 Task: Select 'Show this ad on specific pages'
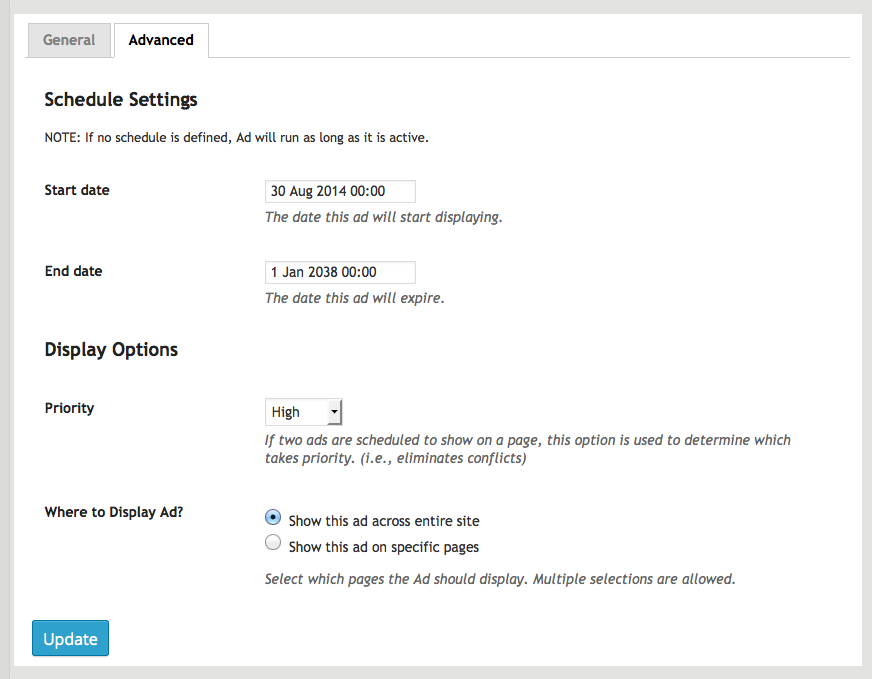click(273, 543)
